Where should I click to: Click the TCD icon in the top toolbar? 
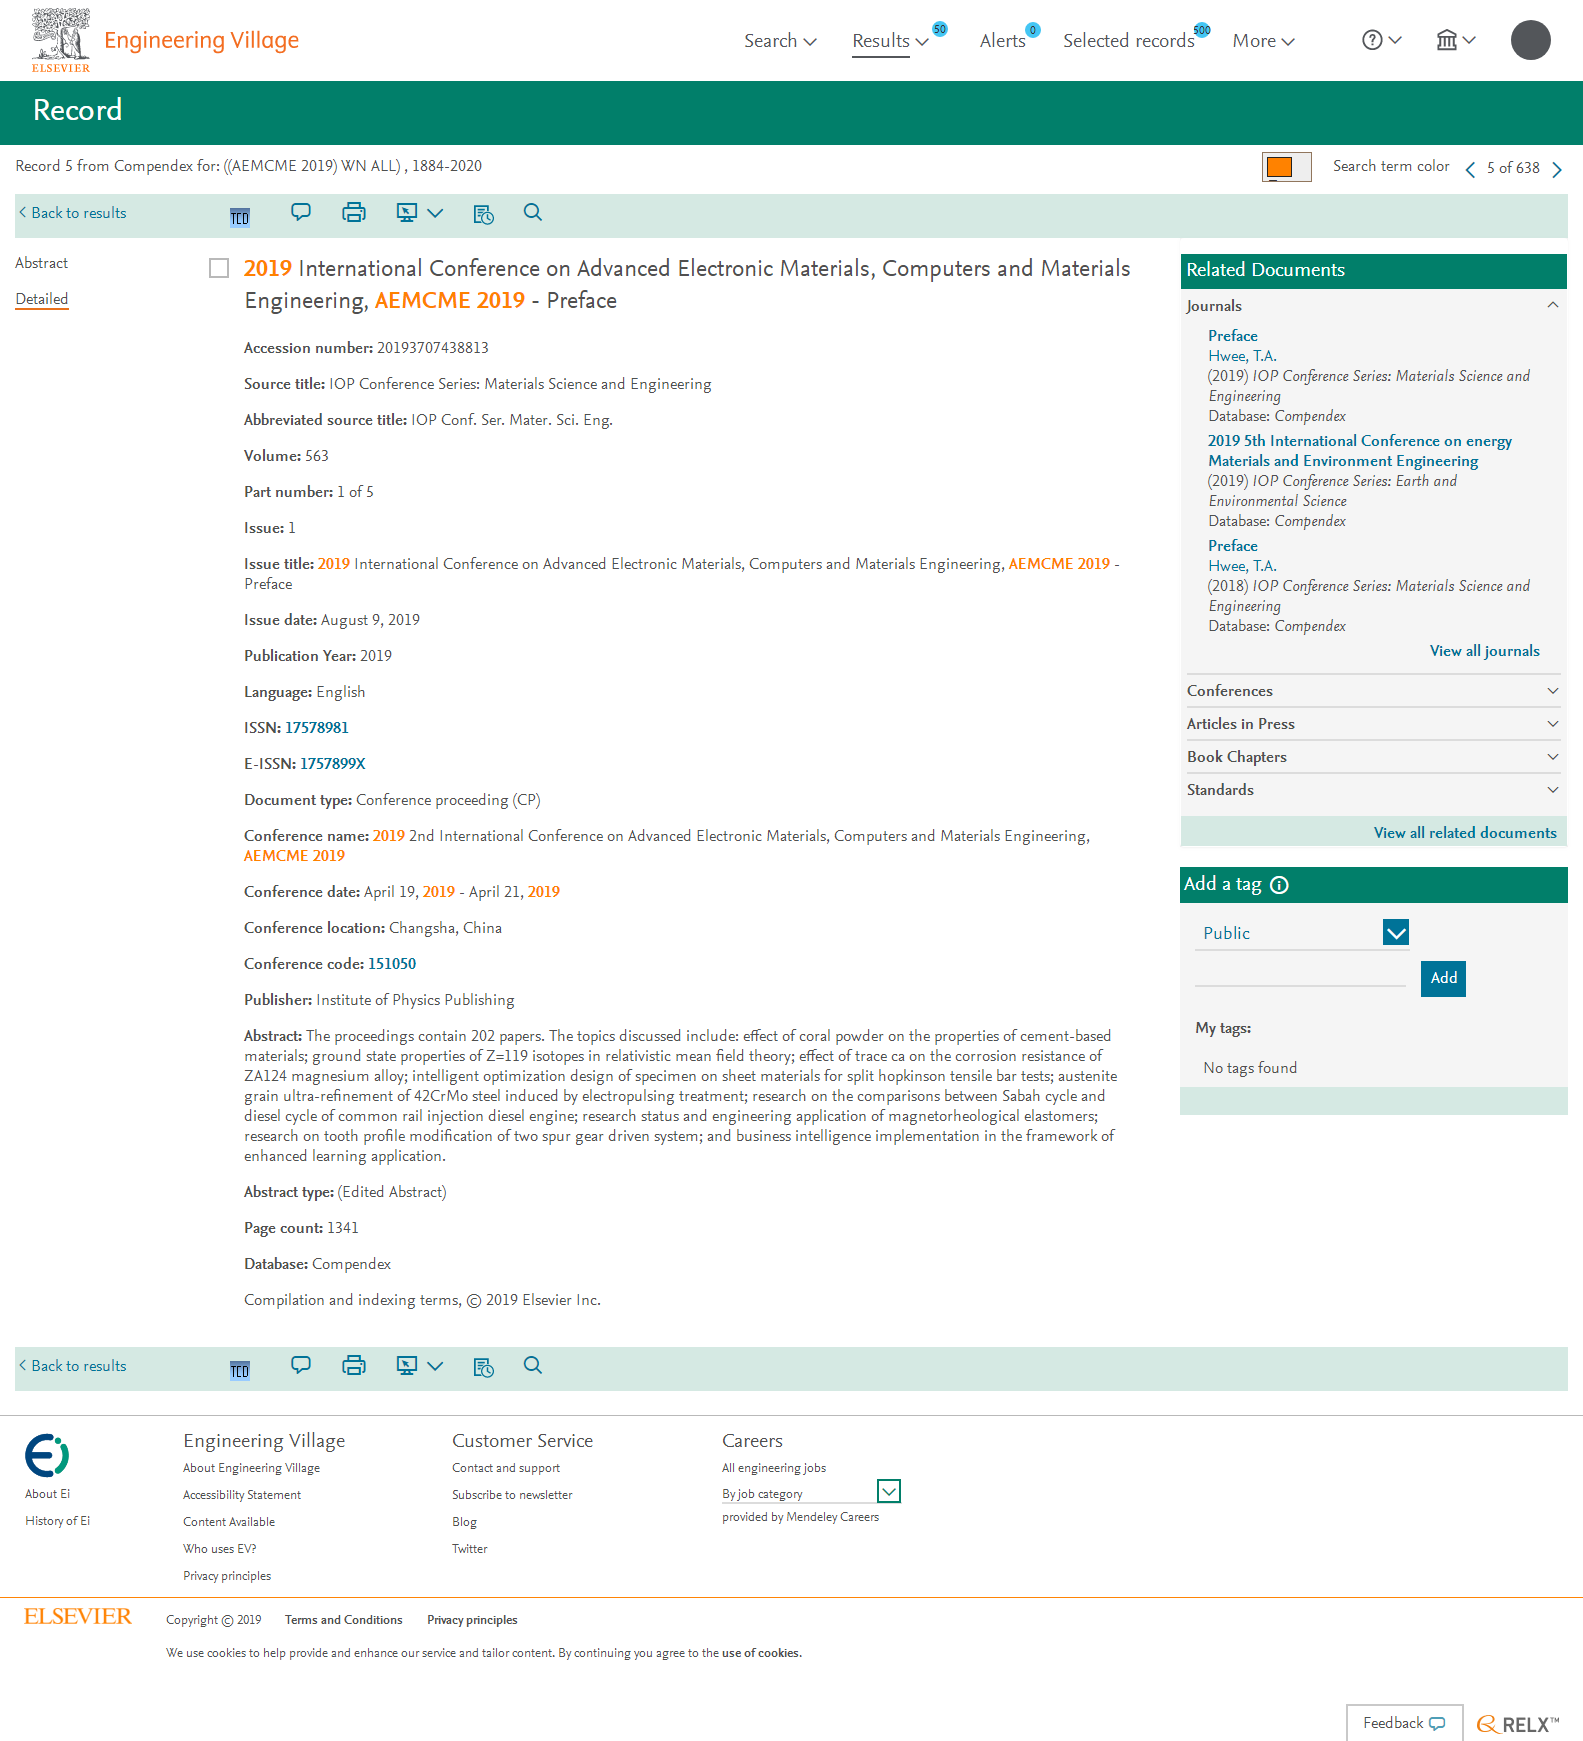pyautogui.click(x=240, y=217)
